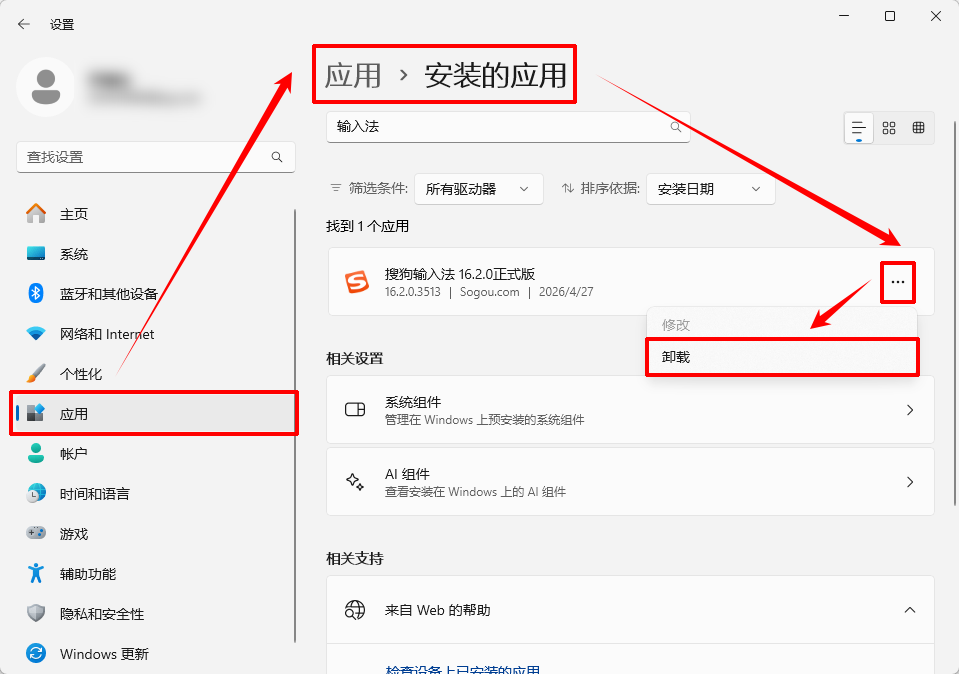Click the Windows 更新 sync icon
959x674 pixels.
click(36, 653)
